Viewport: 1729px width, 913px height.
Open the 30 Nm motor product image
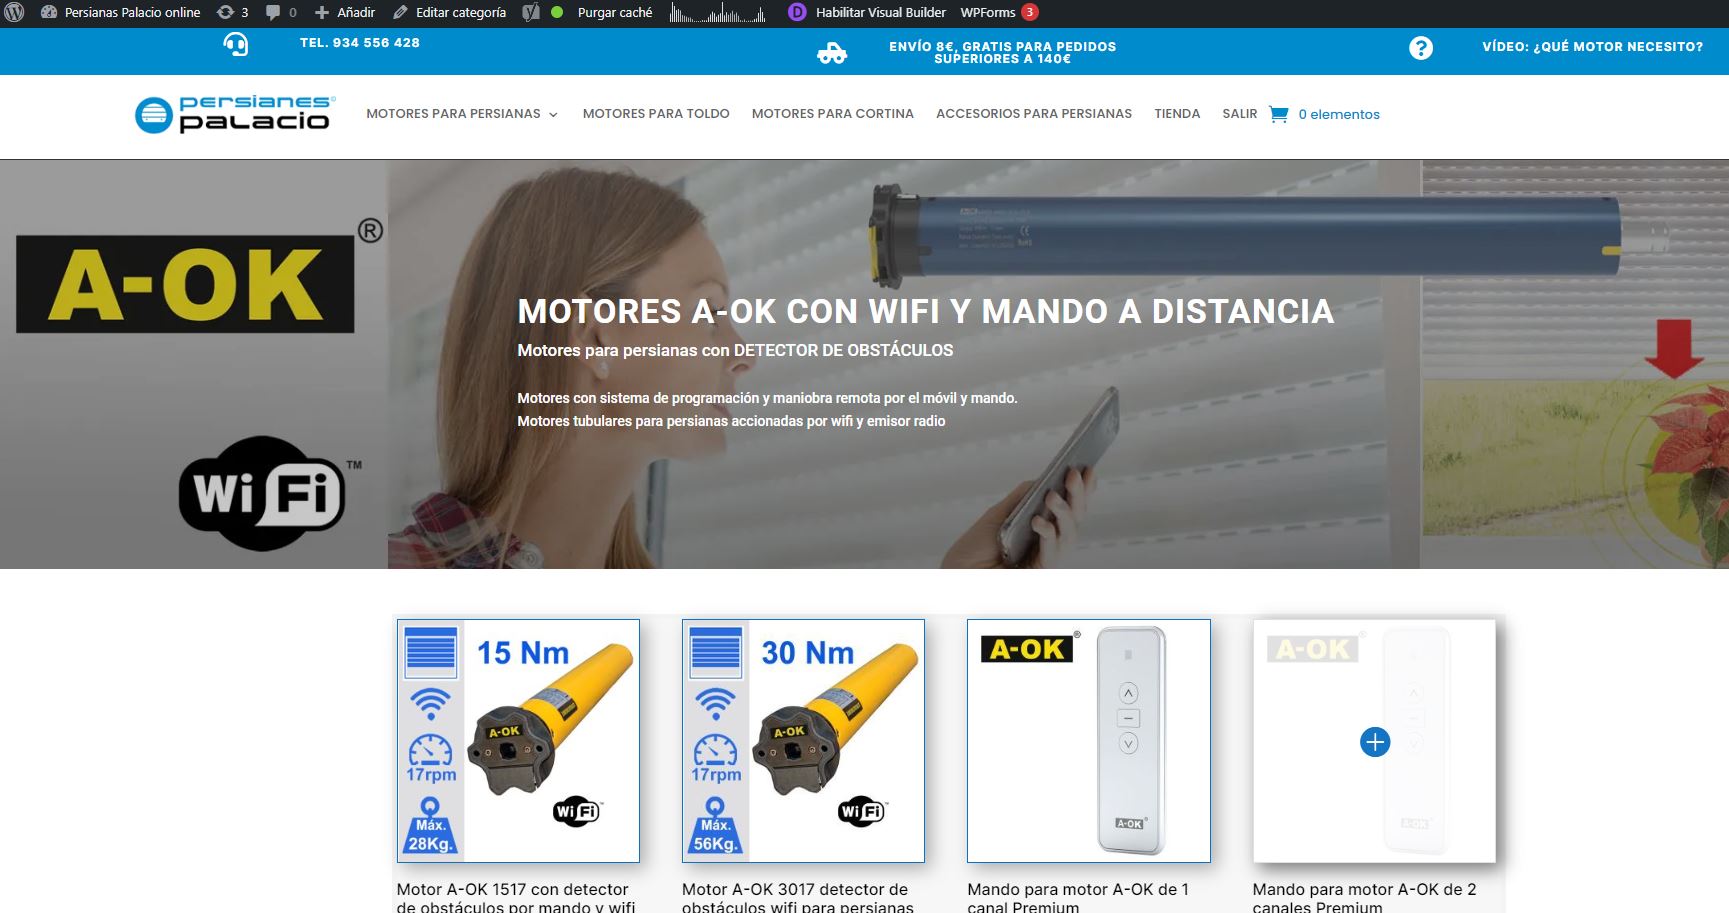tap(803, 741)
